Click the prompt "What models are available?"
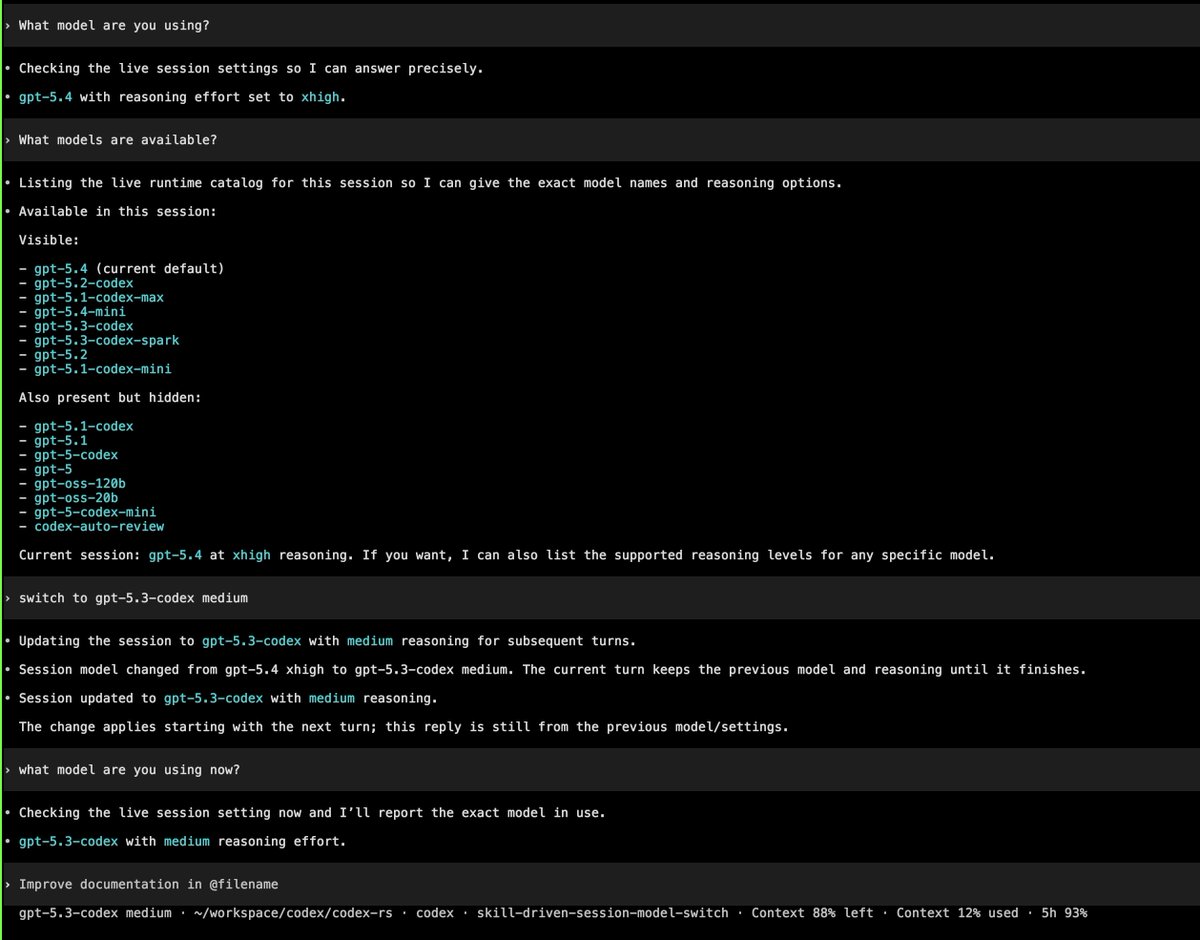 (118, 140)
